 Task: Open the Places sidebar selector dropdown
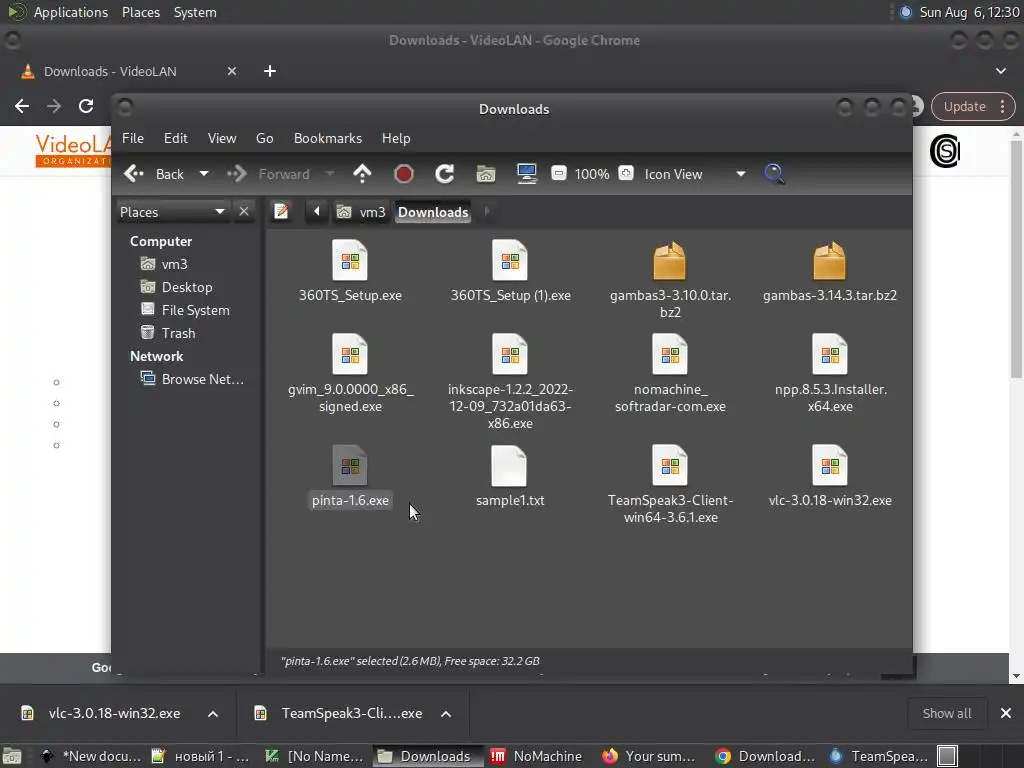[x=173, y=212]
